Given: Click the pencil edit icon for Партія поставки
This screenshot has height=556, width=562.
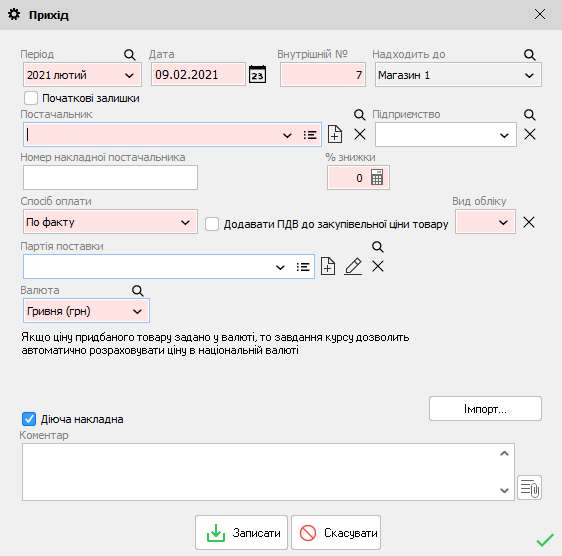Looking at the screenshot, I should (x=353, y=266).
